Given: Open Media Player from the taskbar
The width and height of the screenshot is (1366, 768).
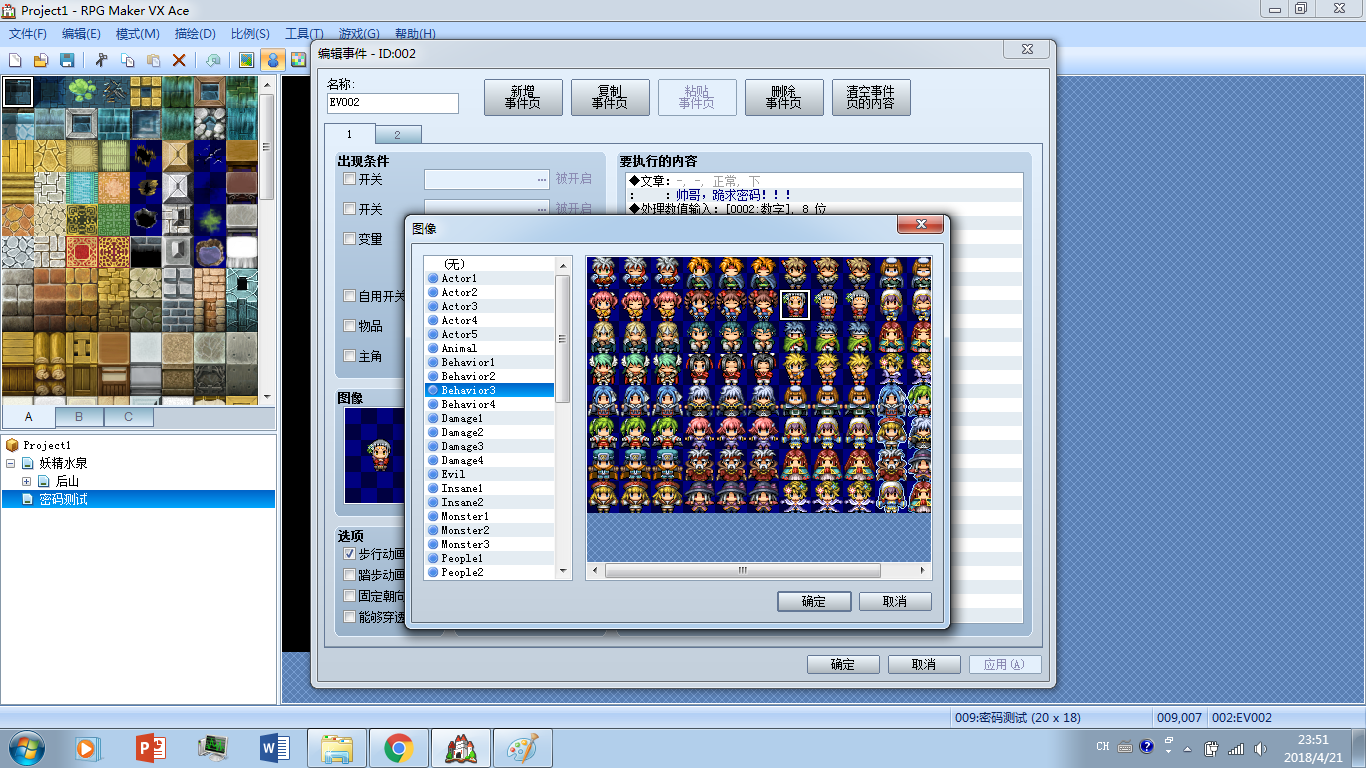Looking at the screenshot, I should 87,747.
